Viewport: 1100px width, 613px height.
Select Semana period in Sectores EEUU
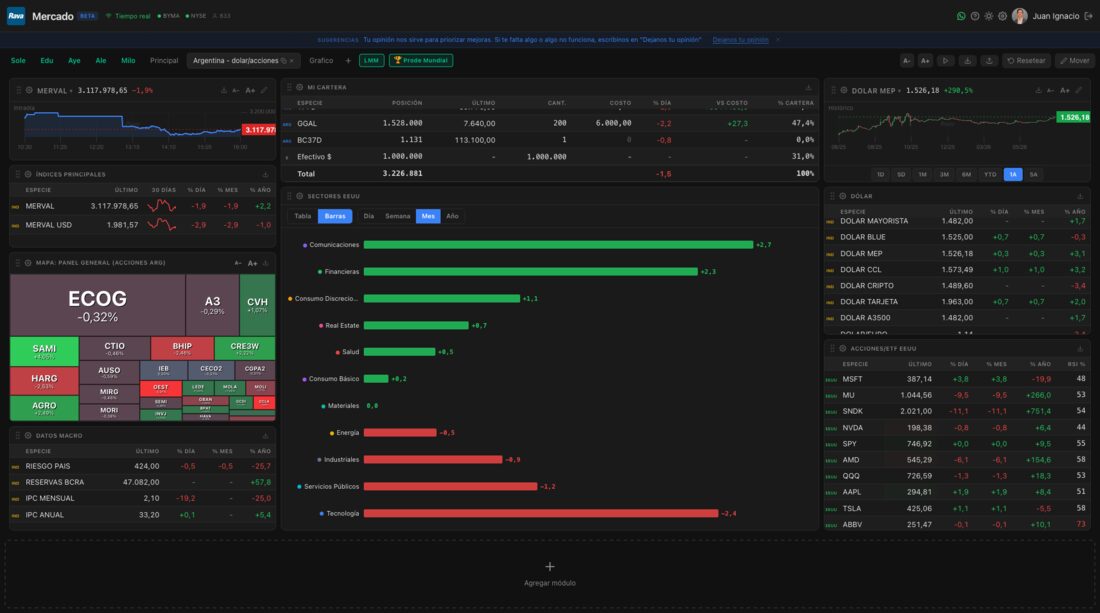(397, 216)
